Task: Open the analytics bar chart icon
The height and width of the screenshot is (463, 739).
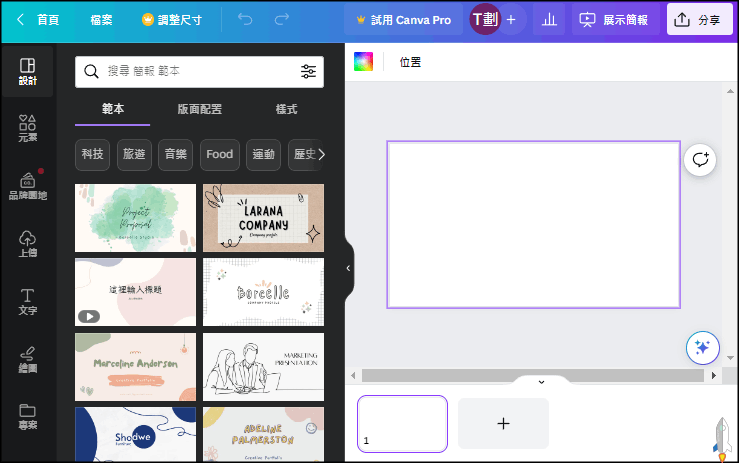Action: pos(549,20)
